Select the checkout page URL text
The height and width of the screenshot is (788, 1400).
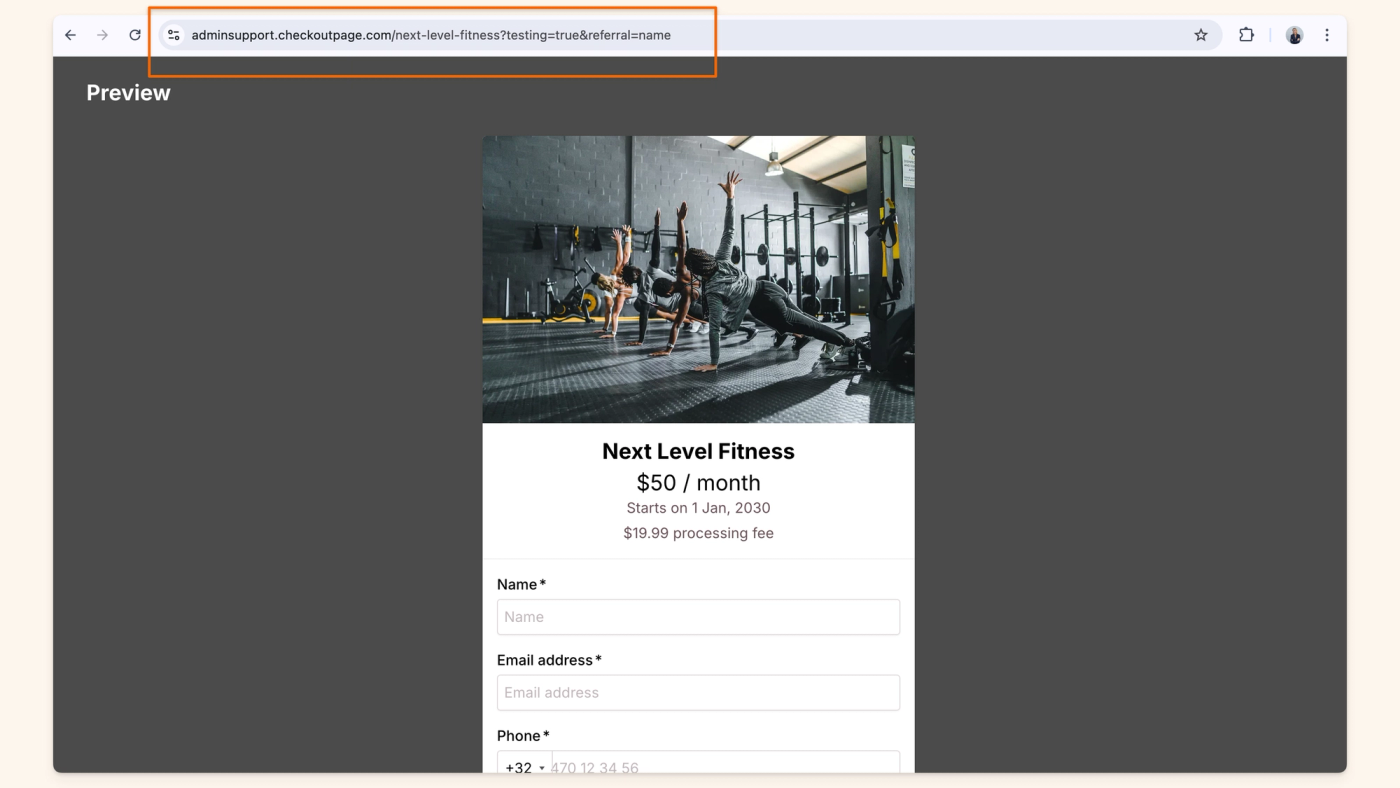(x=431, y=35)
